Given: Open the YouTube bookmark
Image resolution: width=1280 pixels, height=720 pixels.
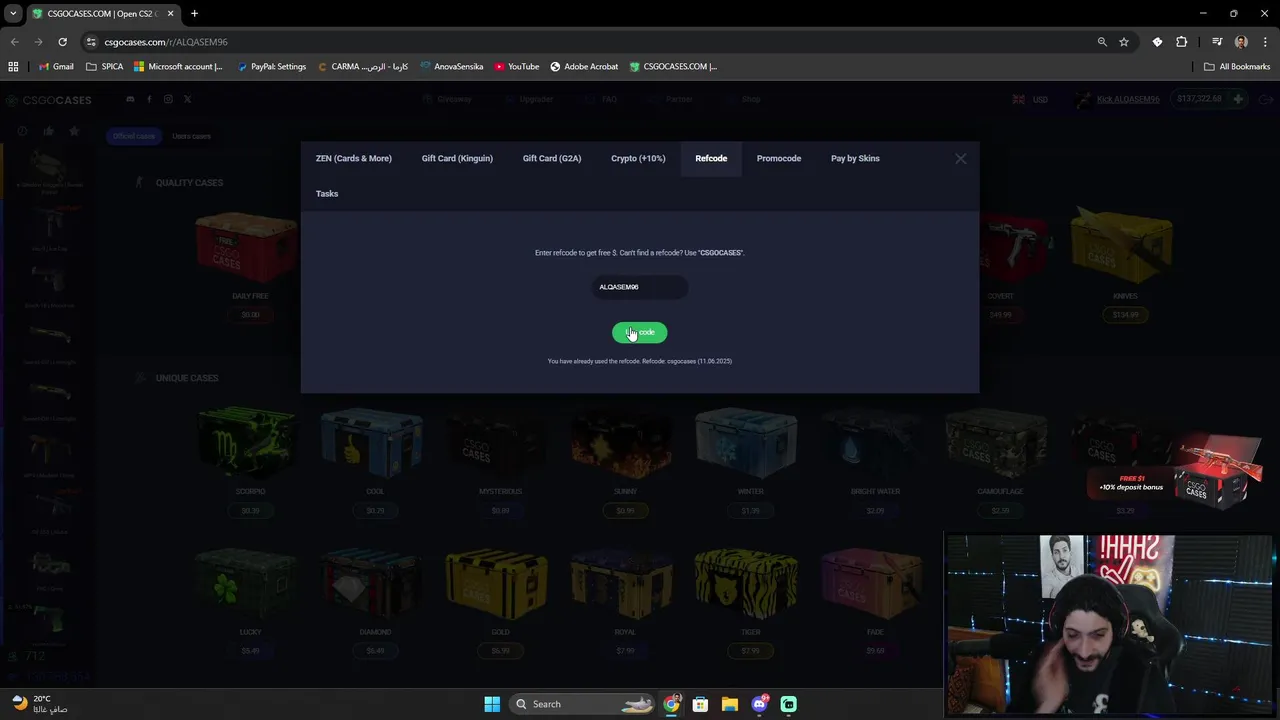Looking at the screenshot, I should pyautogui.click(x=517, y=66).
